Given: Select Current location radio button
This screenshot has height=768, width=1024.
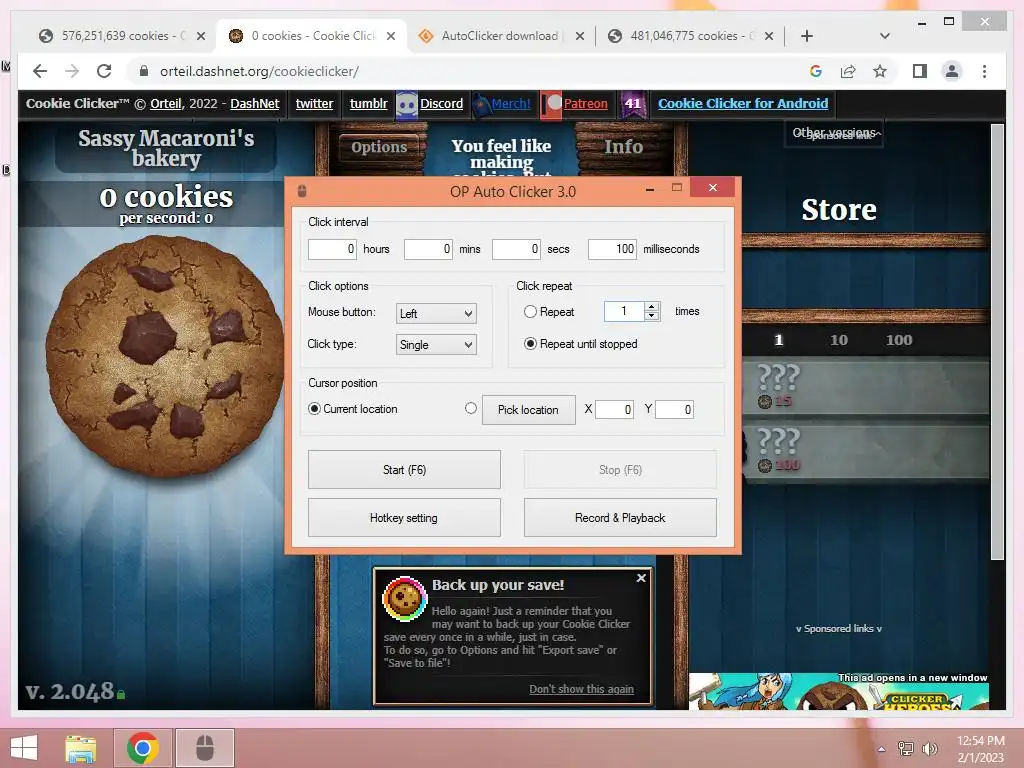Looking at the screenshot, I should click(x=314, y=408).
